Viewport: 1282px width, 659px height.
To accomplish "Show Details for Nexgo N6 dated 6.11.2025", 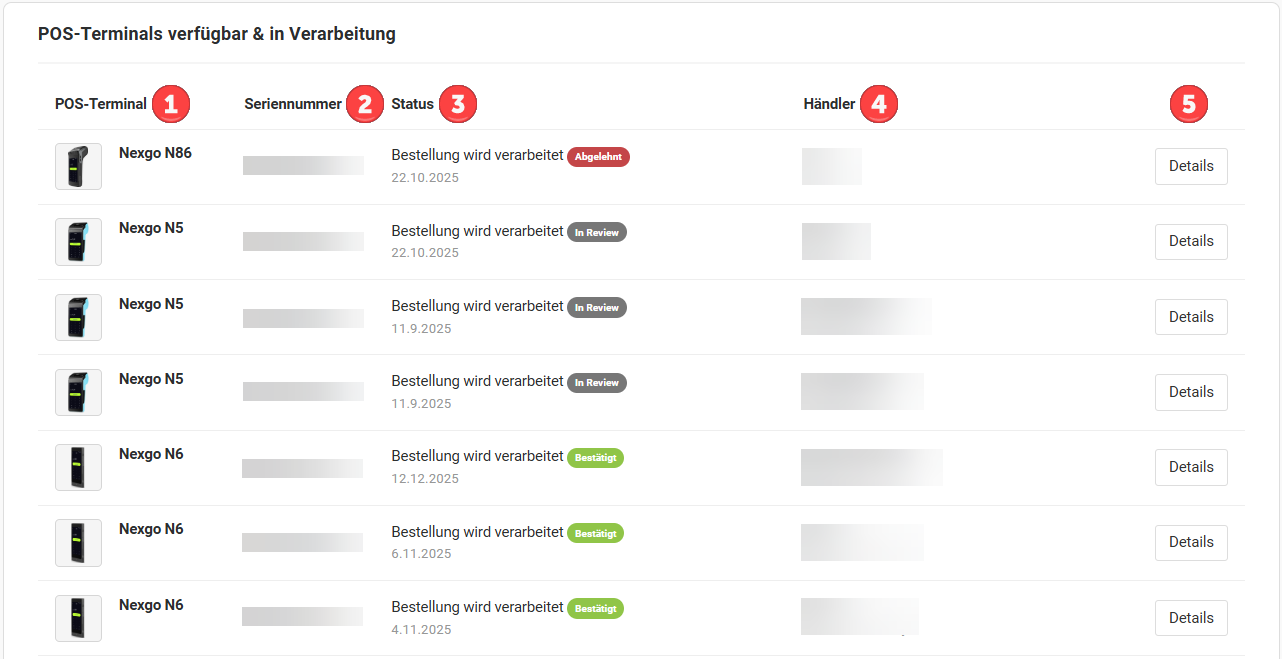I will (1191, 542).
